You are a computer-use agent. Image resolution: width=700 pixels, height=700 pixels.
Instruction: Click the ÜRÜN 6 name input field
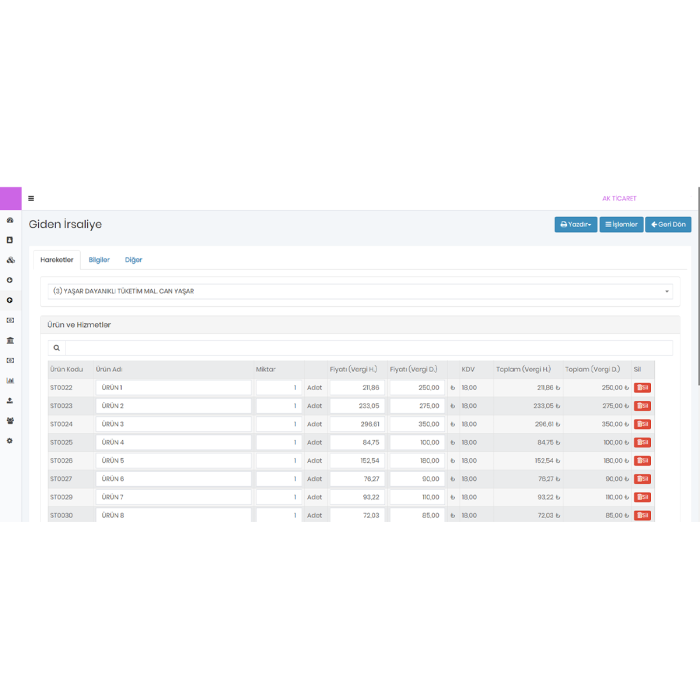173,479
